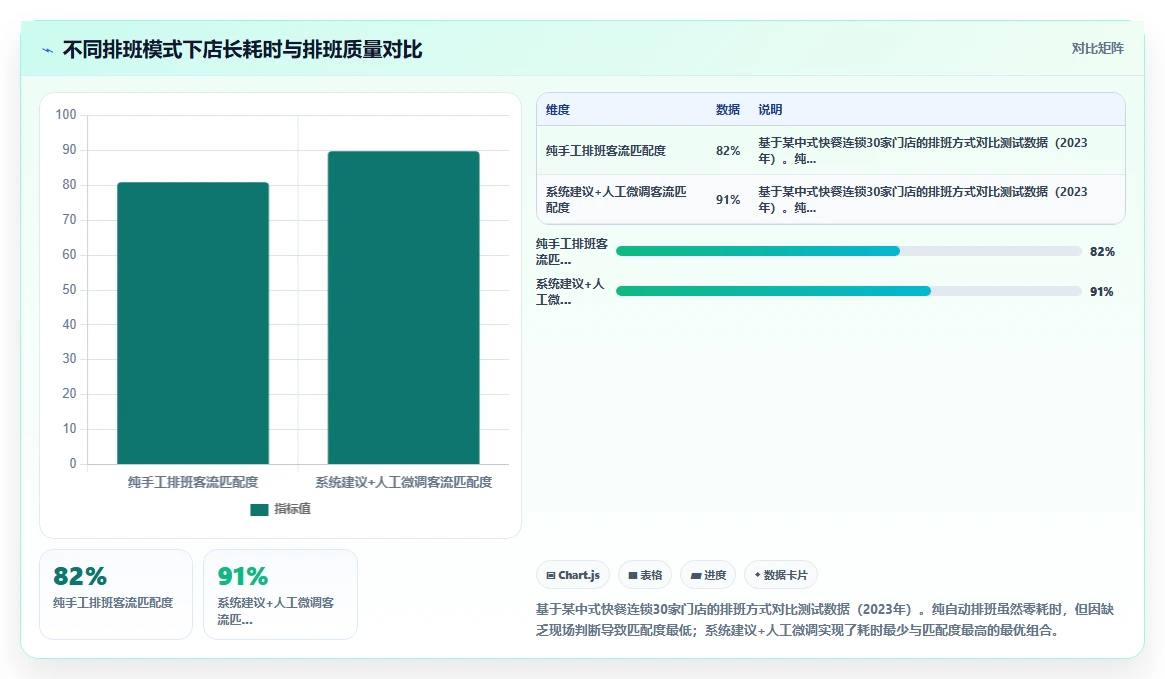Click the 维度 column header

(x=558, y=109)
